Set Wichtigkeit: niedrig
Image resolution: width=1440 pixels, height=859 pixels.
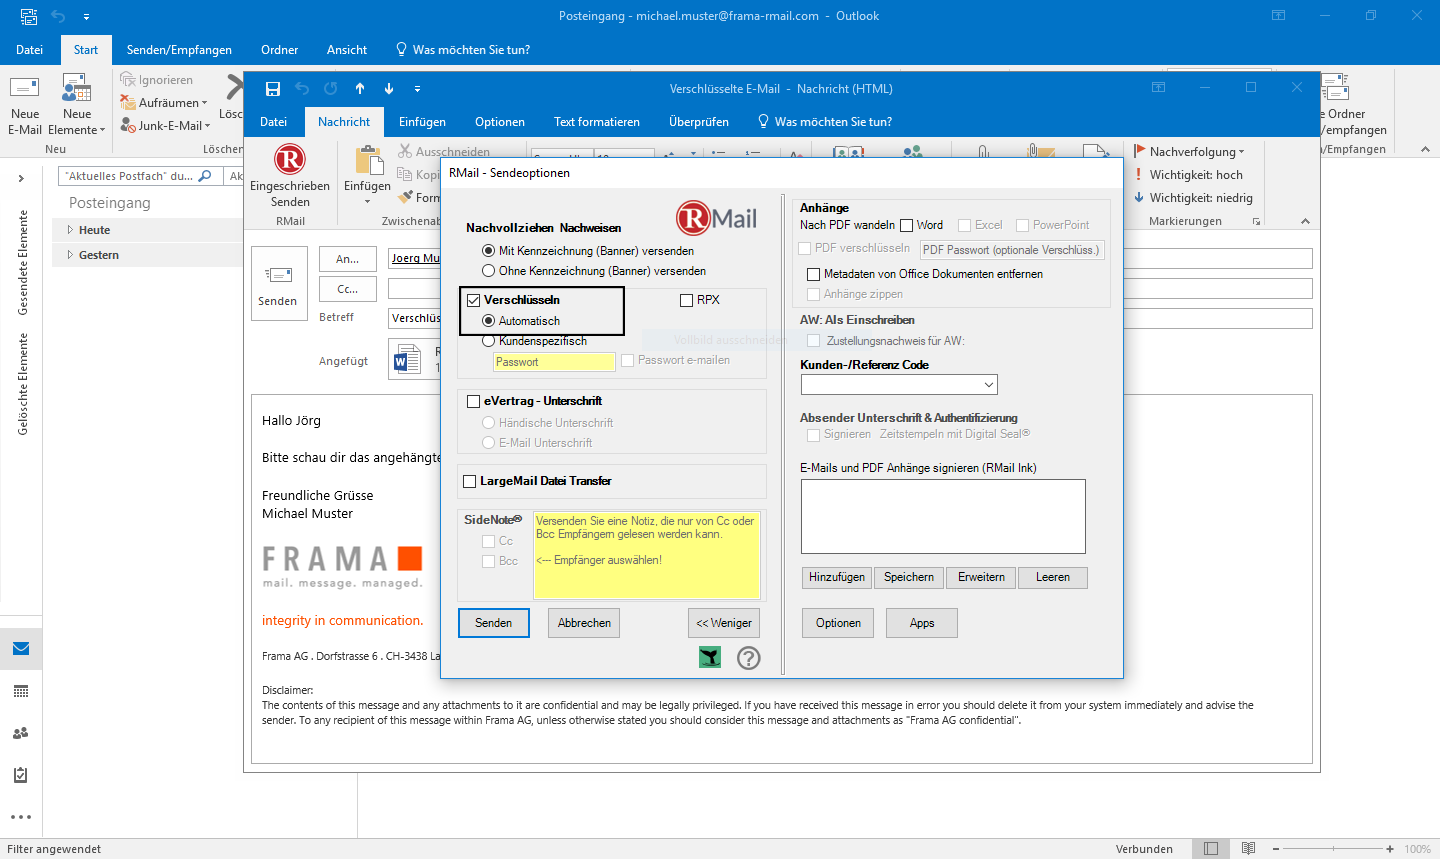1192,197
